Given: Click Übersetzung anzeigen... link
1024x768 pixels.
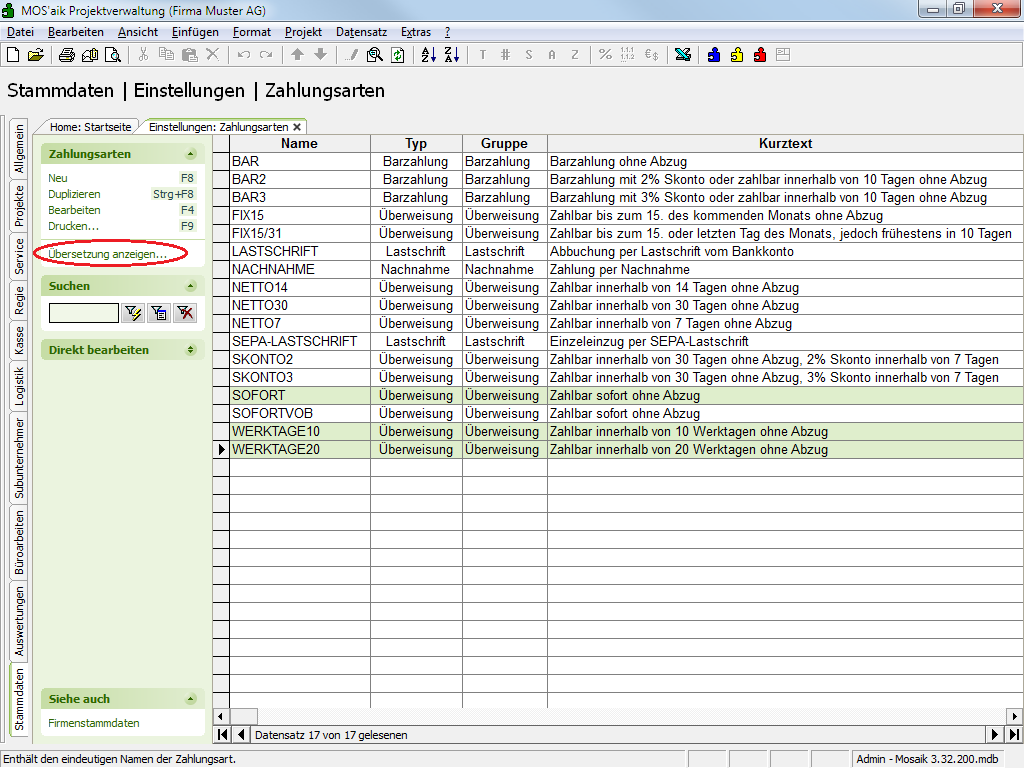Looking at the screenshot, I should (x=107, y=254).
